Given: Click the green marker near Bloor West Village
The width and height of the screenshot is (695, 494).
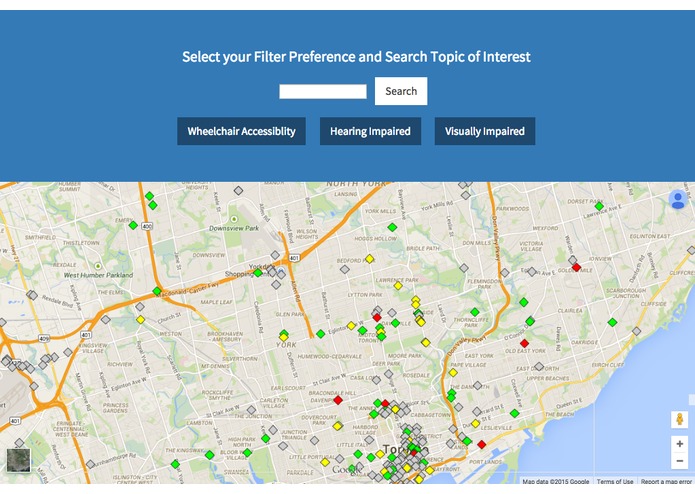Looking at the screenshot, I should point(247,452).
